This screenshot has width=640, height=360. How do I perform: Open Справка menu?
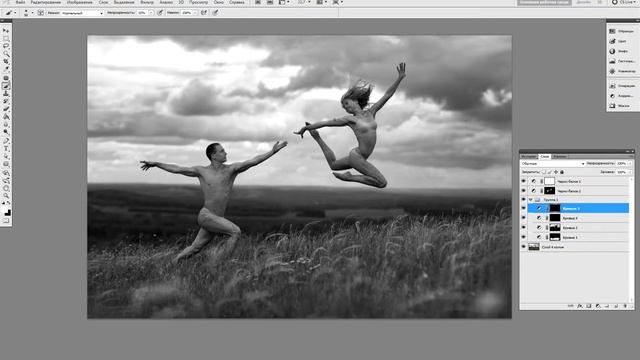pos(237,2)
